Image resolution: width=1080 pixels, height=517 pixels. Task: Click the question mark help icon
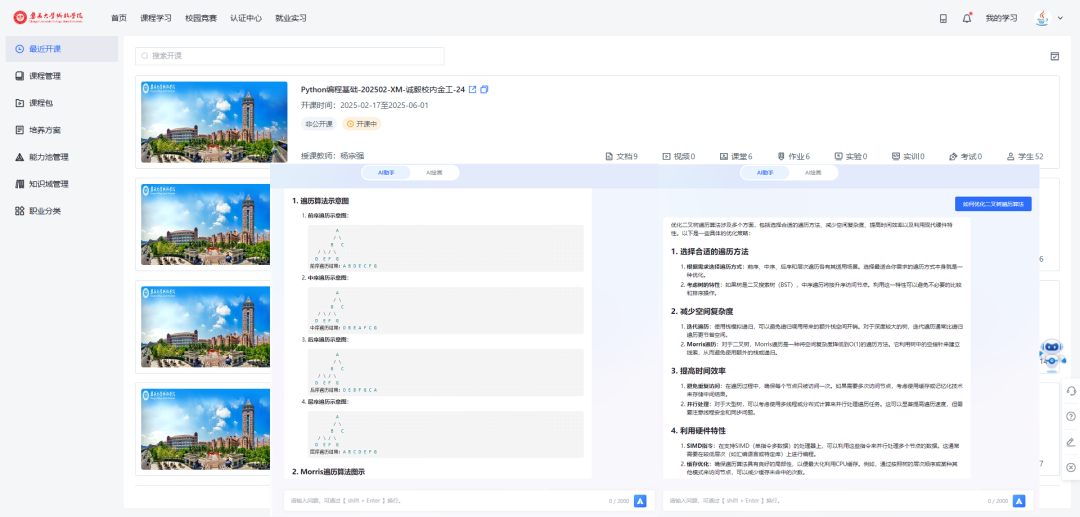pos(1071,416)
